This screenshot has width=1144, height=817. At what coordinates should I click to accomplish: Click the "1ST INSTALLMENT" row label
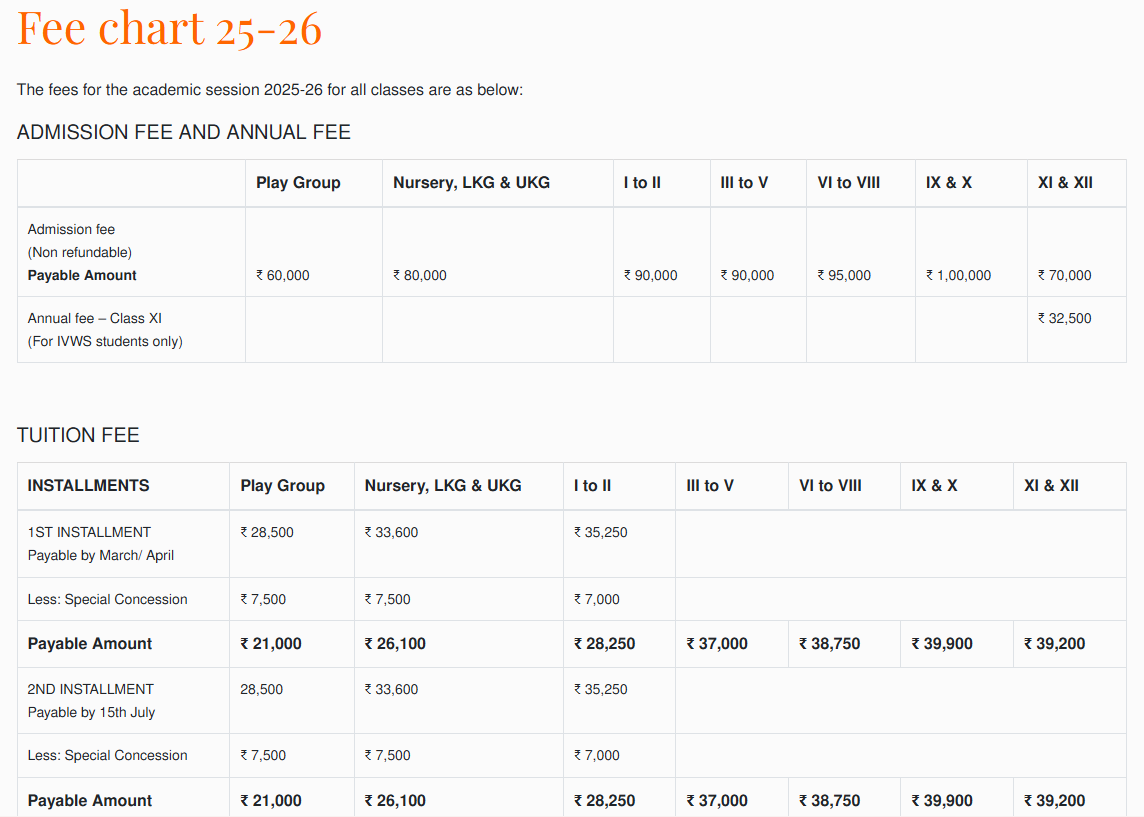pyautogui.click(x=89, y=532)
